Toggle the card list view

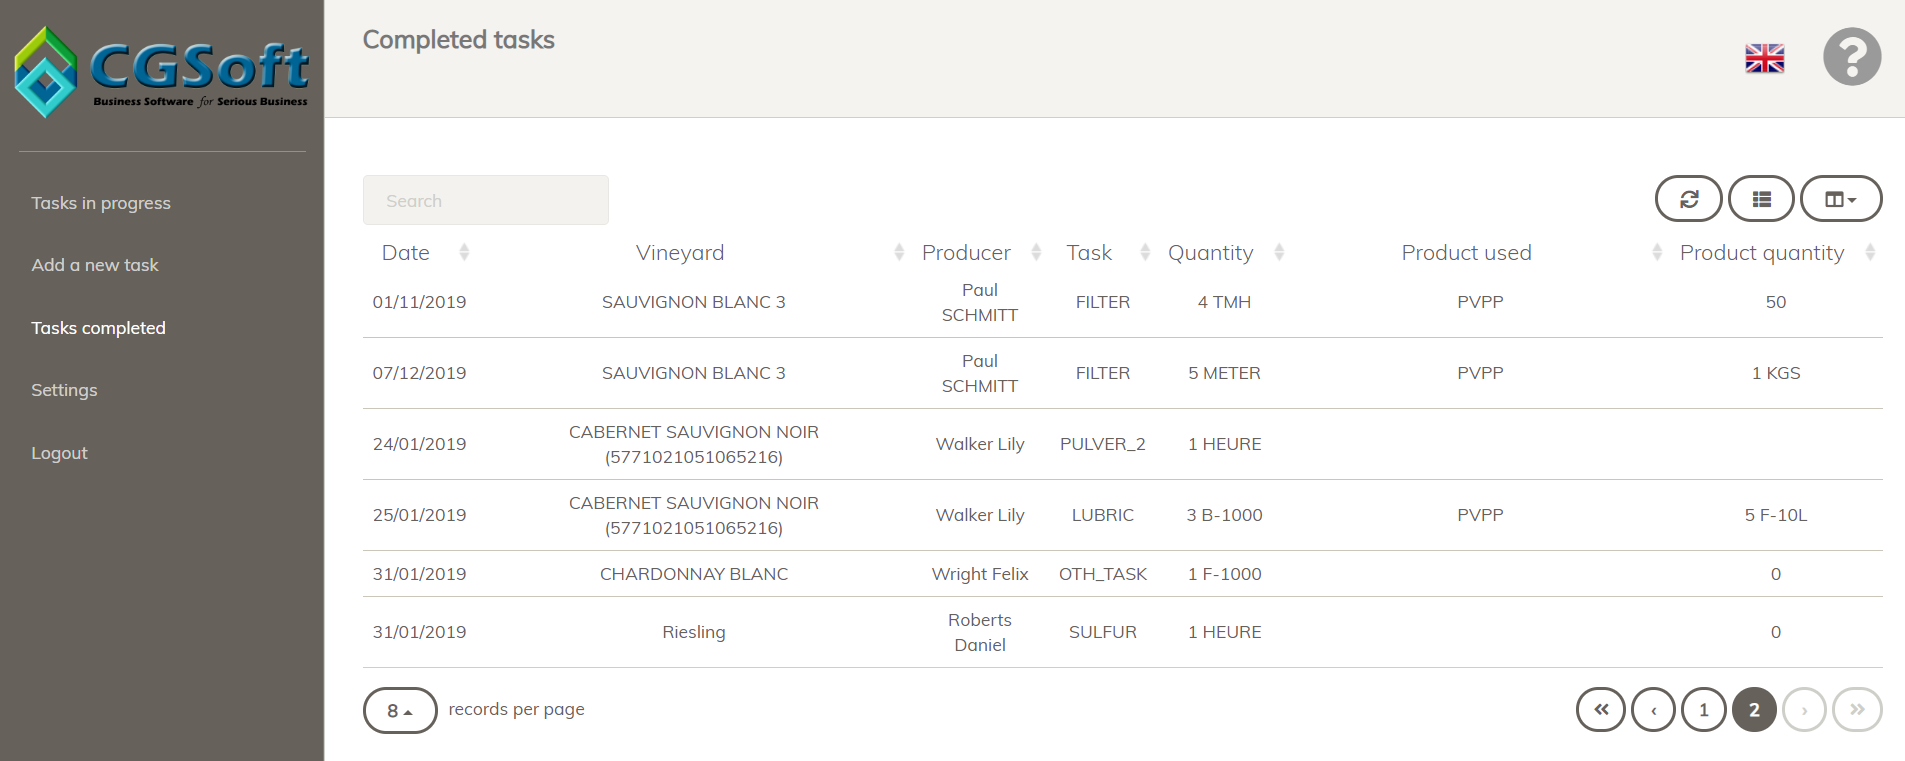click(x=1761, y=199)
